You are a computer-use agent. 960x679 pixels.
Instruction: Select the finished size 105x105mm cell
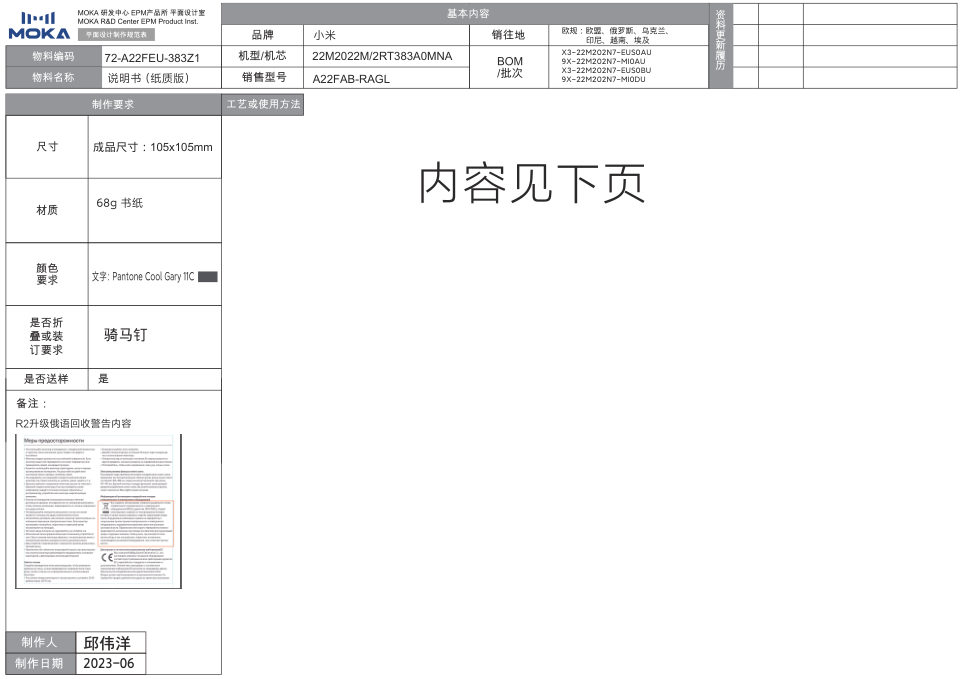point(153,147)
